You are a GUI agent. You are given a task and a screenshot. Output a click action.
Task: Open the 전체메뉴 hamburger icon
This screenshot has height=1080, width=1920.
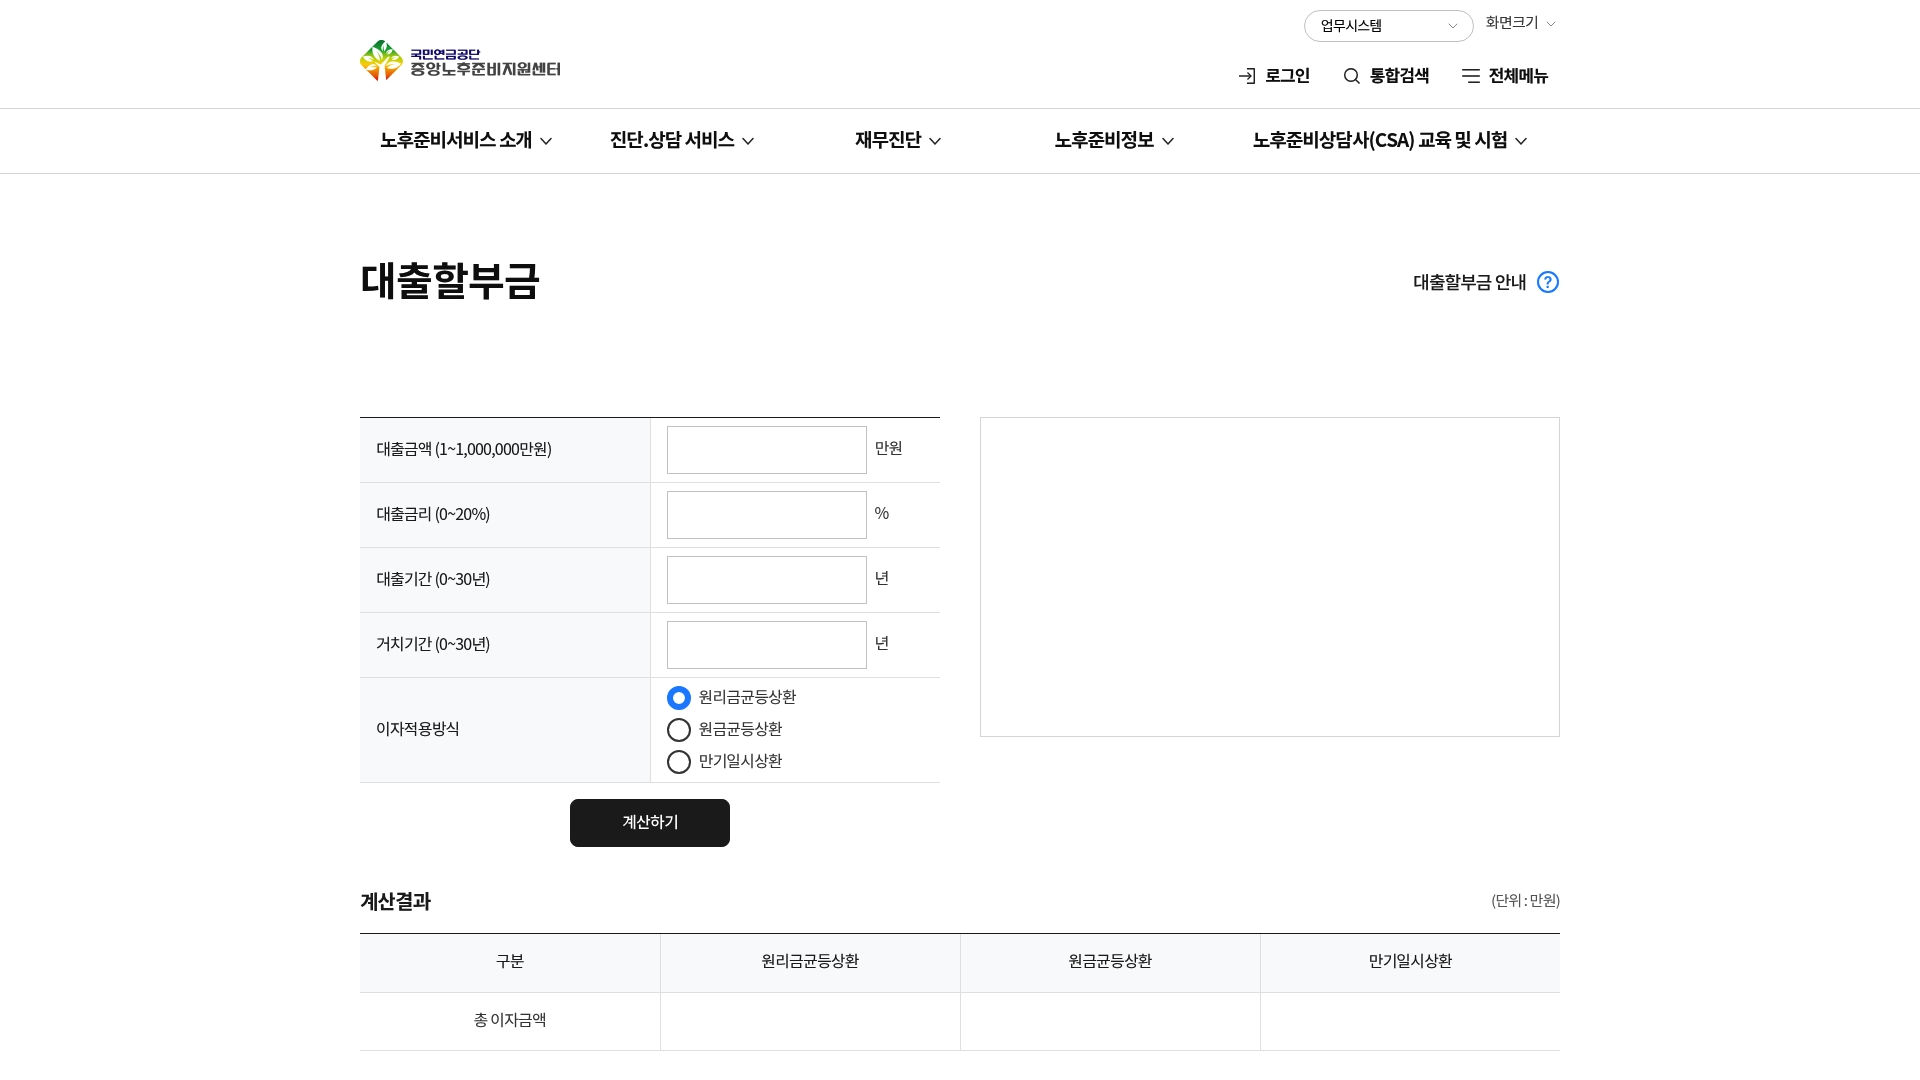click(x=1470, y=76)
